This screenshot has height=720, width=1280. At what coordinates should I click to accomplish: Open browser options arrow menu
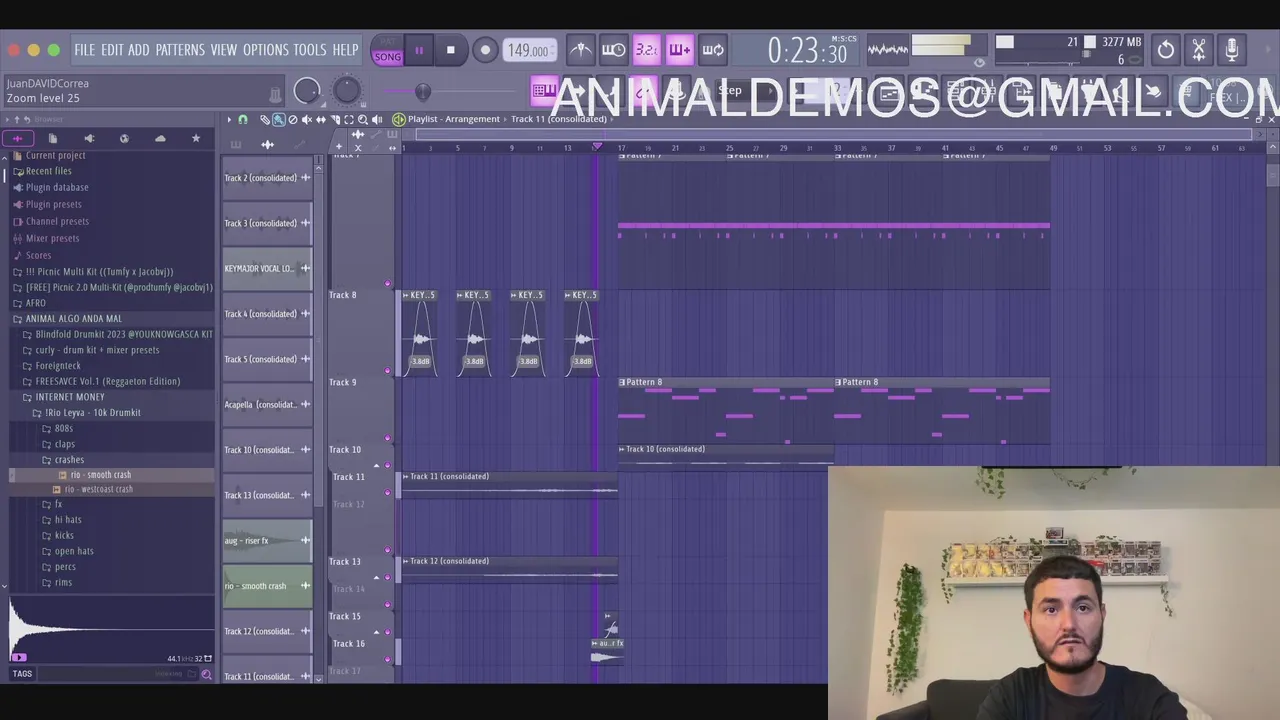click(8, 119)
